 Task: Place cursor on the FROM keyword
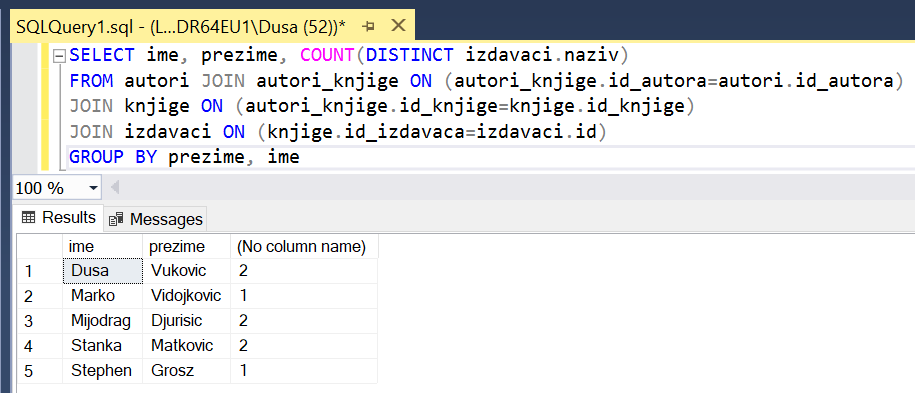[92, 81]
